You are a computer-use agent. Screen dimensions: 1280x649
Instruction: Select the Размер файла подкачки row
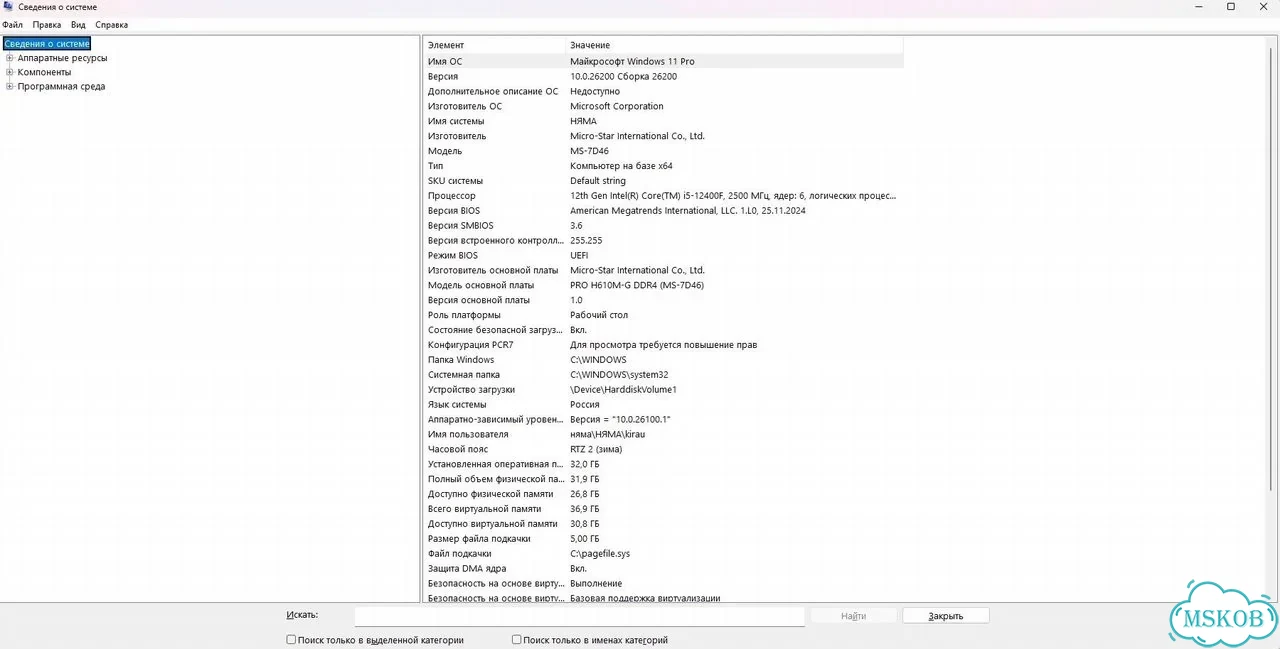(x=664, y=539)
